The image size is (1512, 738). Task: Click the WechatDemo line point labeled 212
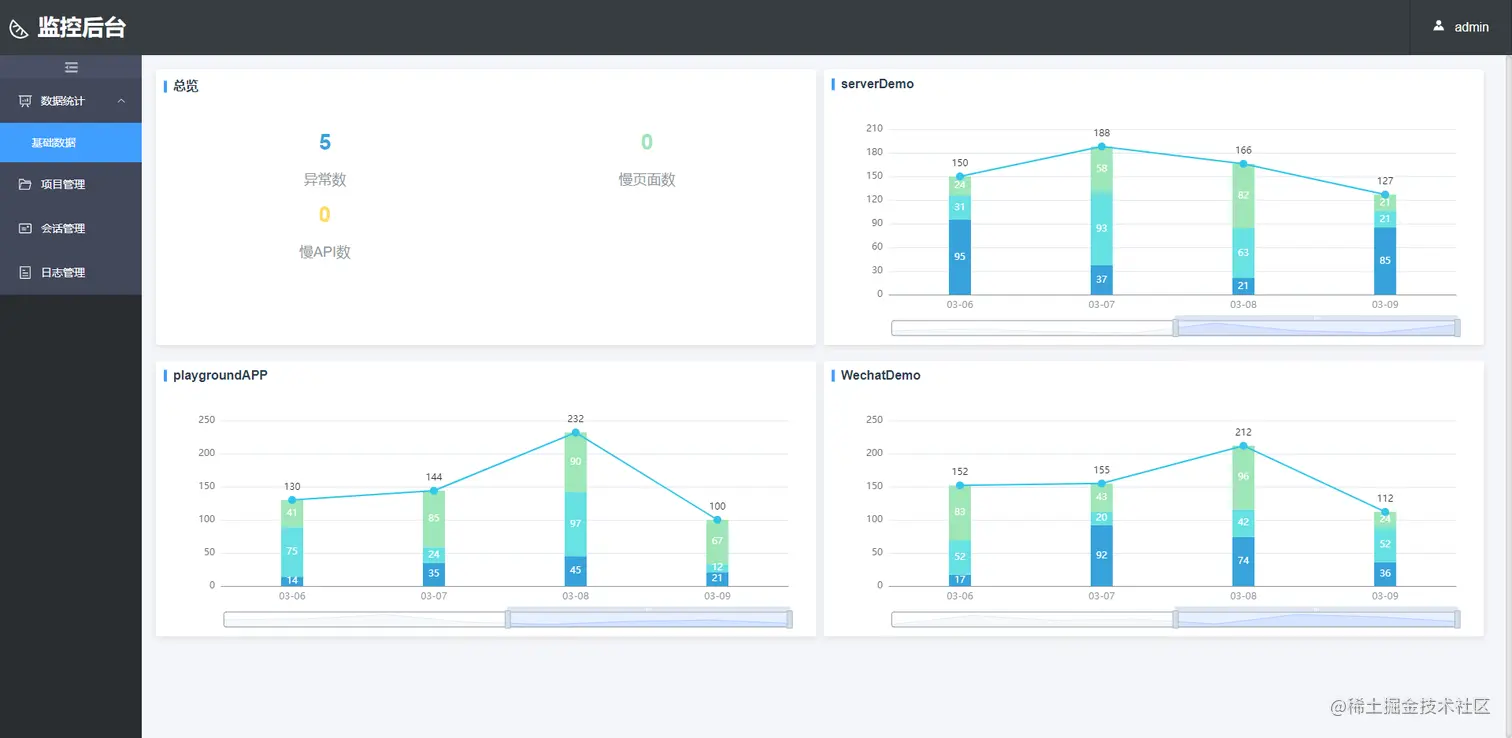tap(1244, 446)
